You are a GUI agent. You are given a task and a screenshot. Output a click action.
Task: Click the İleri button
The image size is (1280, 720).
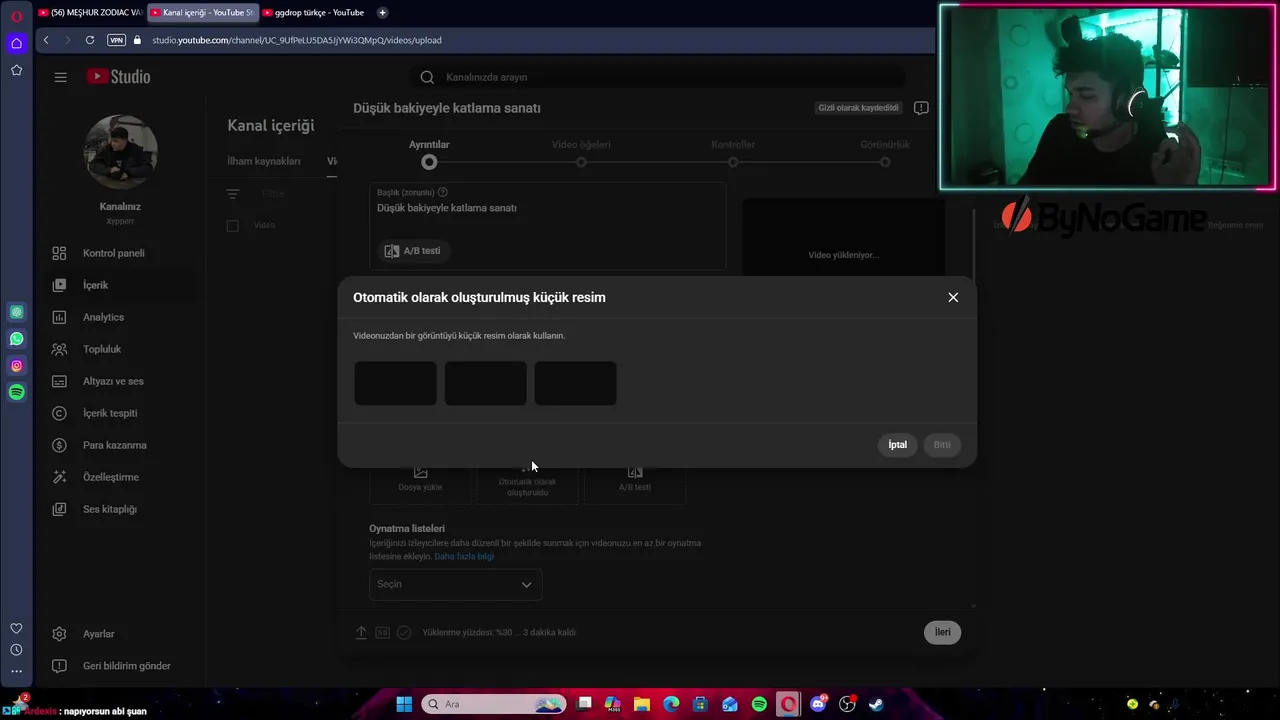(x=942, y=632)
